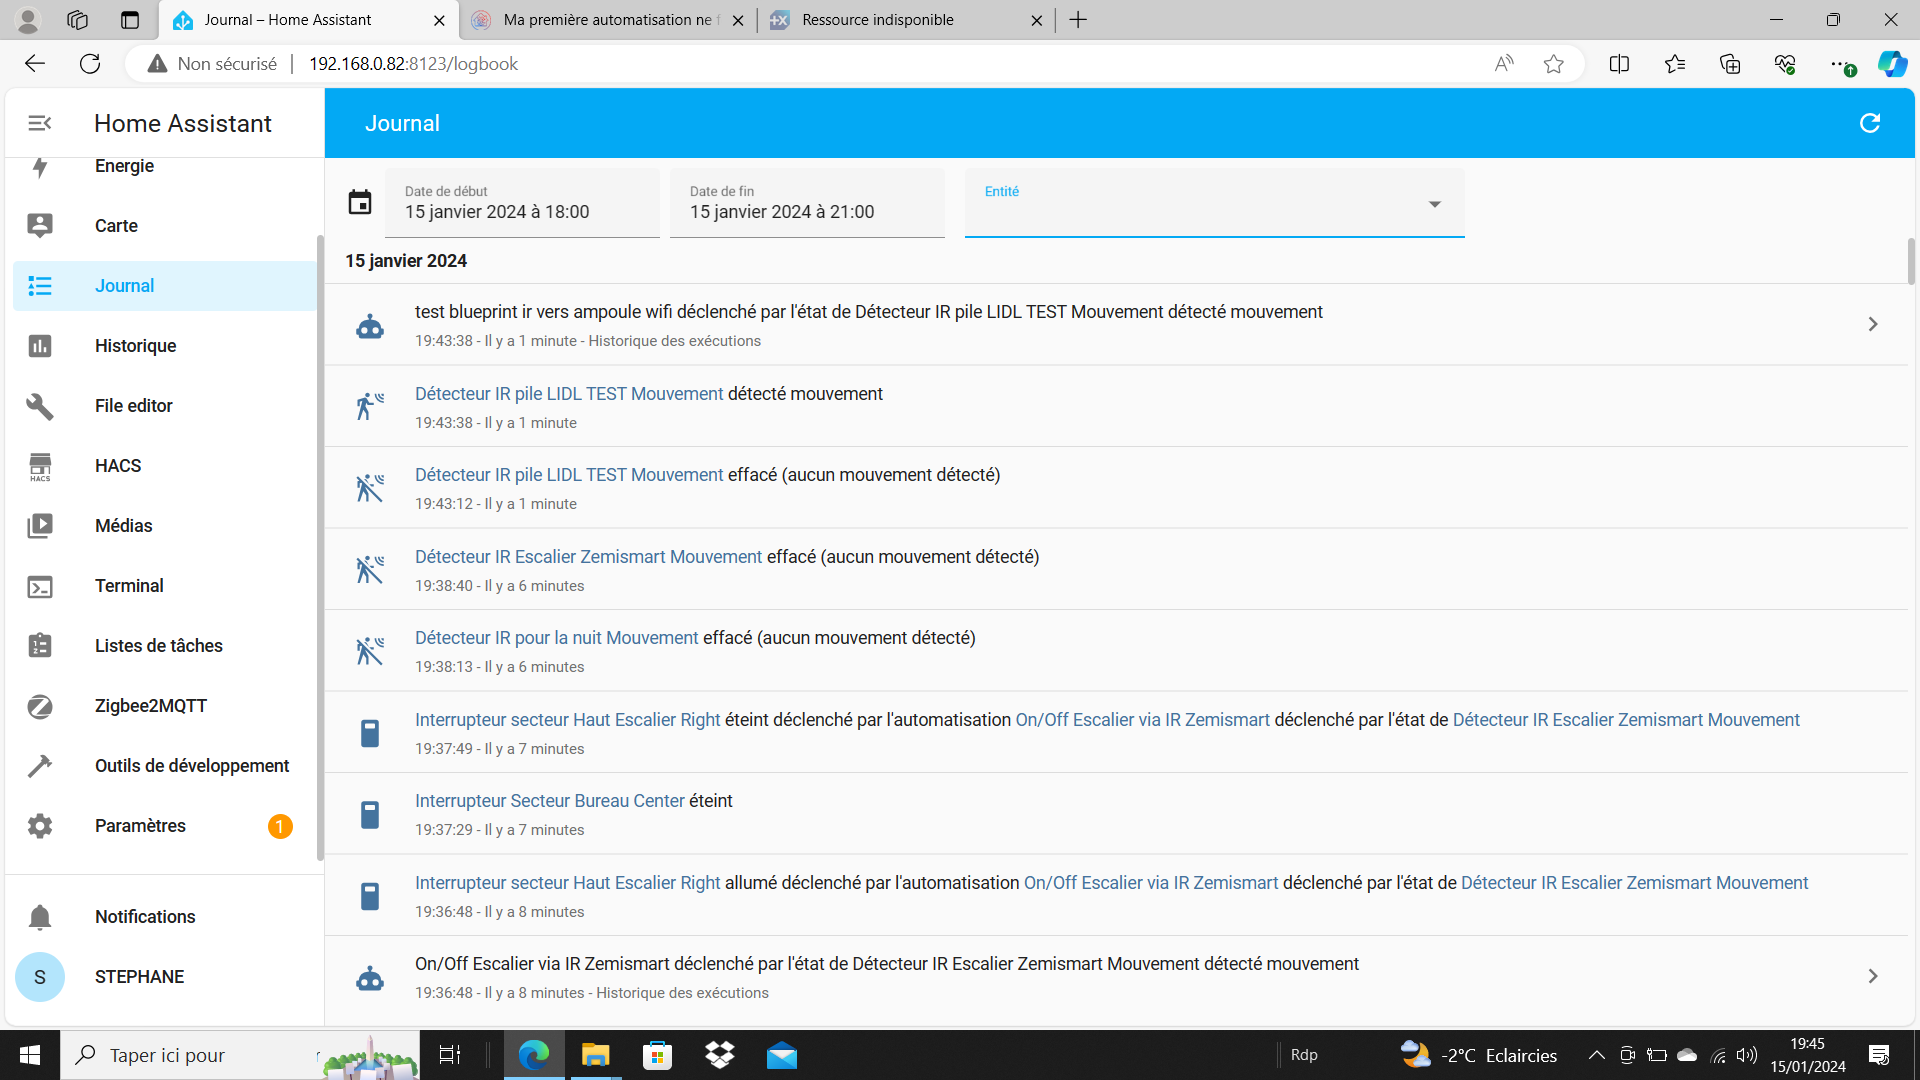Select Historique in the sidebar menu
The height and width of the screenshot is (1080, 1920).
(x=135, y=346)
